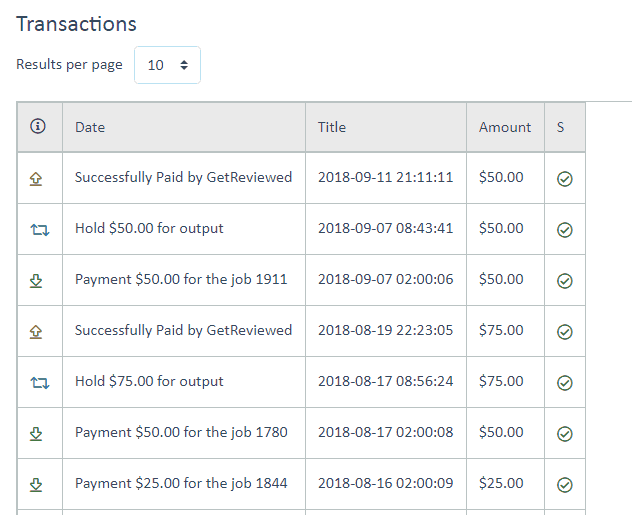The height and width of the screenshot is (515, 632).
Task: Click status checkmark for 2018-09-11 21:11:11 transaction
Action: pyautogui.click(x=564, y=179)
